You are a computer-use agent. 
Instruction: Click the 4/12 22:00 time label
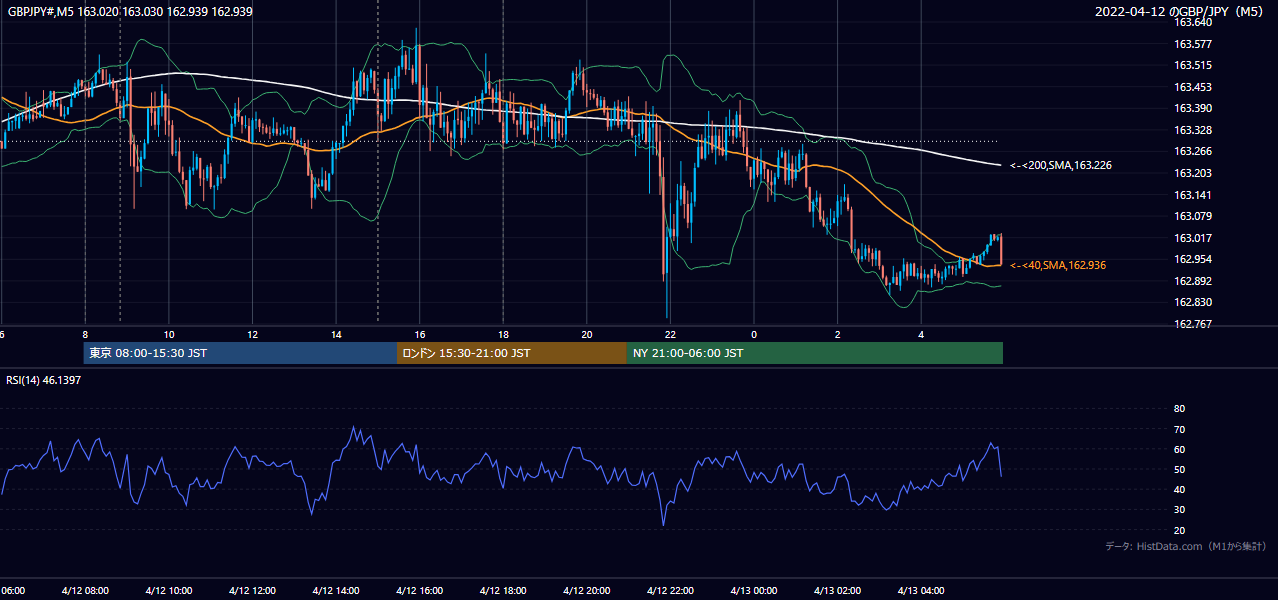pyautogui.click(x=670, y=591)
